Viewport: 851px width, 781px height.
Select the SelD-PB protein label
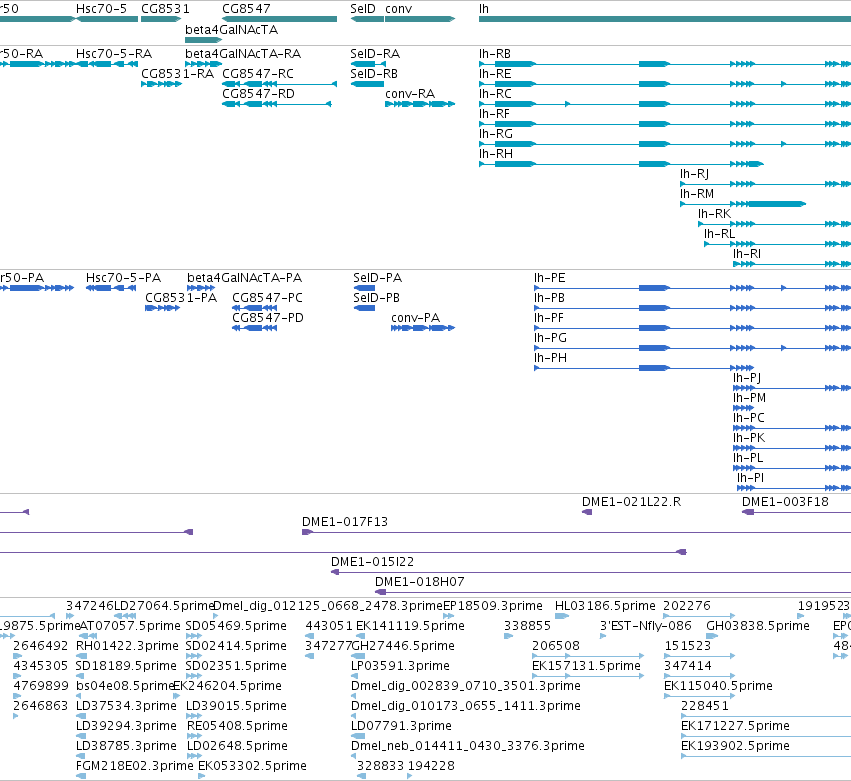point(376,297)
